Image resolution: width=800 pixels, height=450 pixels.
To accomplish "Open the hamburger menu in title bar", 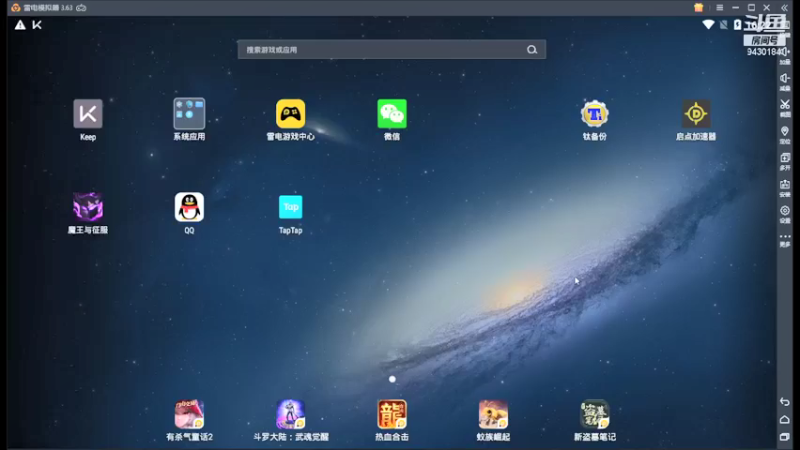I will pyautogui.click(x=719, y=8).
